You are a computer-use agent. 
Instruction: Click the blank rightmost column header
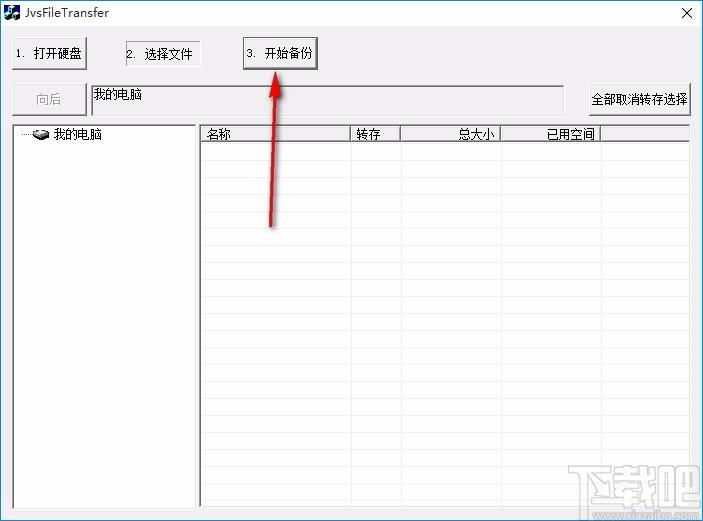click(645, 134)
